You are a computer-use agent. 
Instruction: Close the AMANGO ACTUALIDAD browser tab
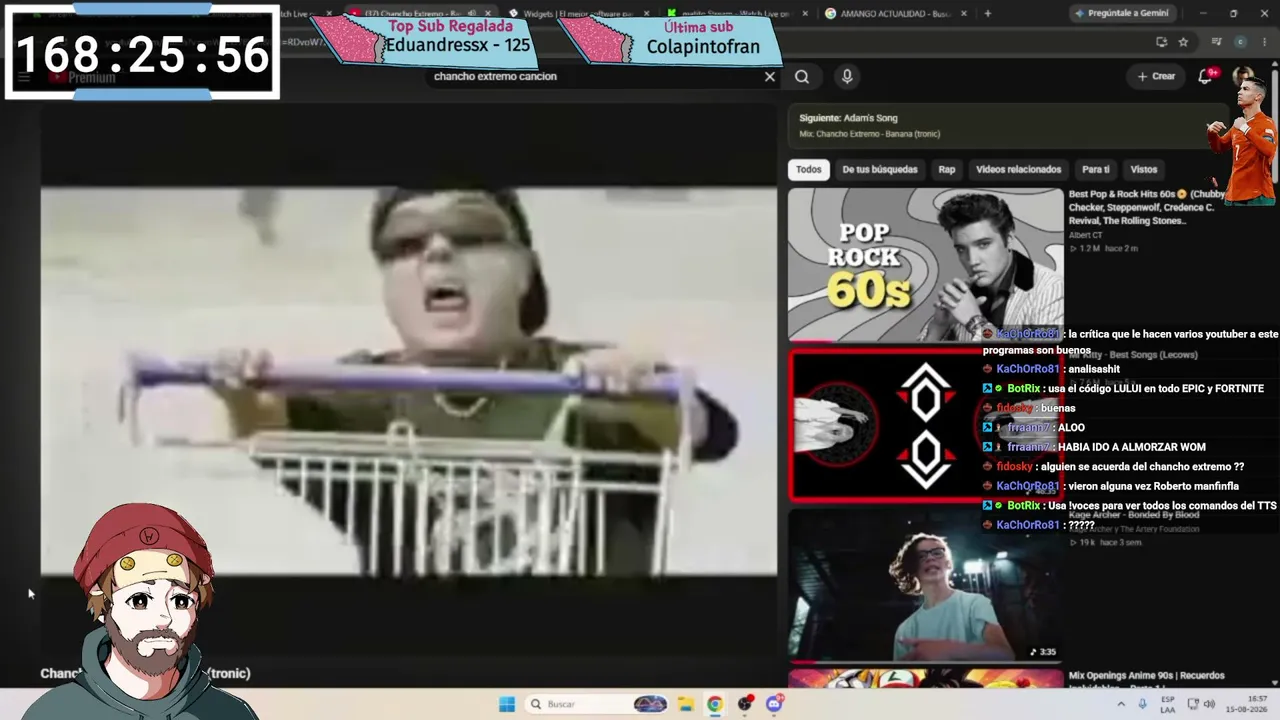click(962, 14)
